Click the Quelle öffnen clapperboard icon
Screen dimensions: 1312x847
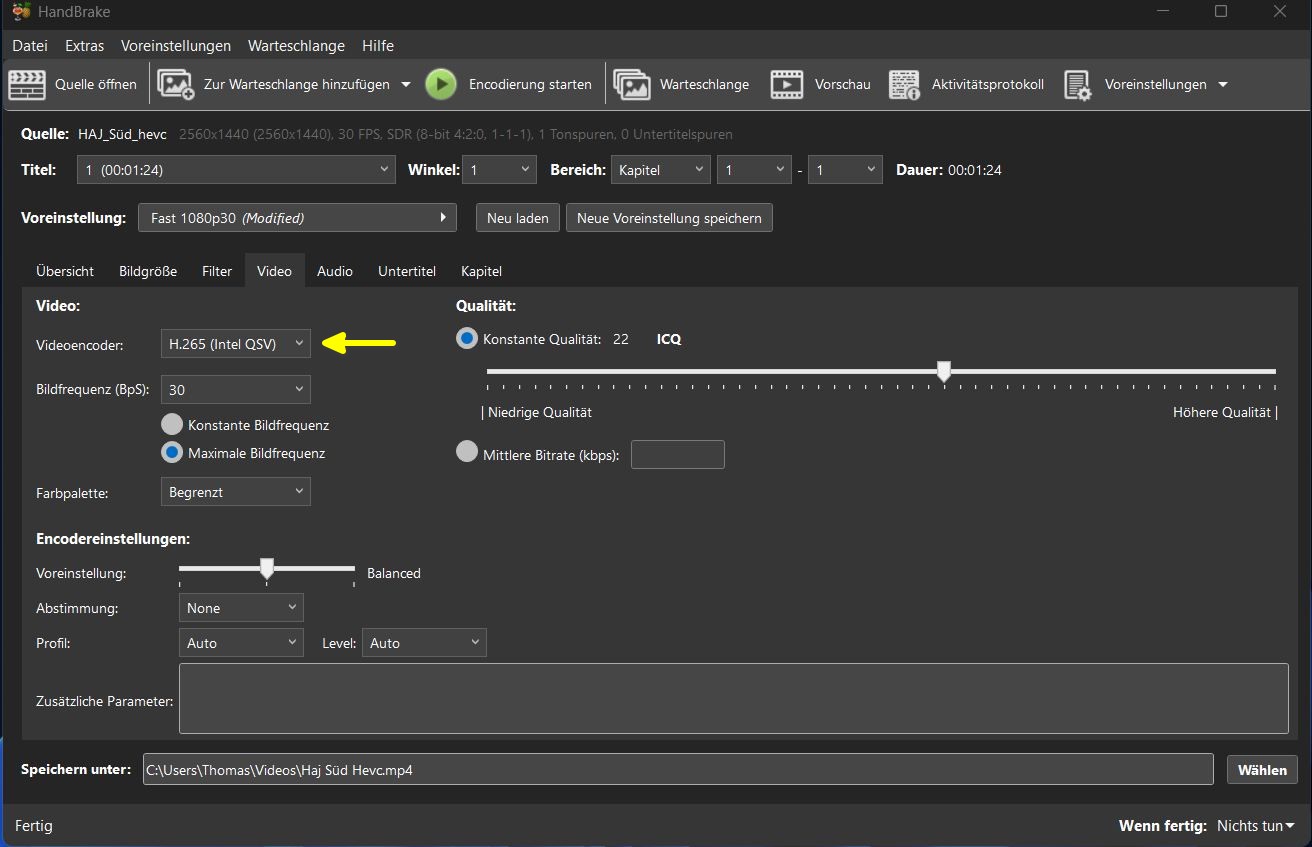pyautogui.click(x=28, y=85)
